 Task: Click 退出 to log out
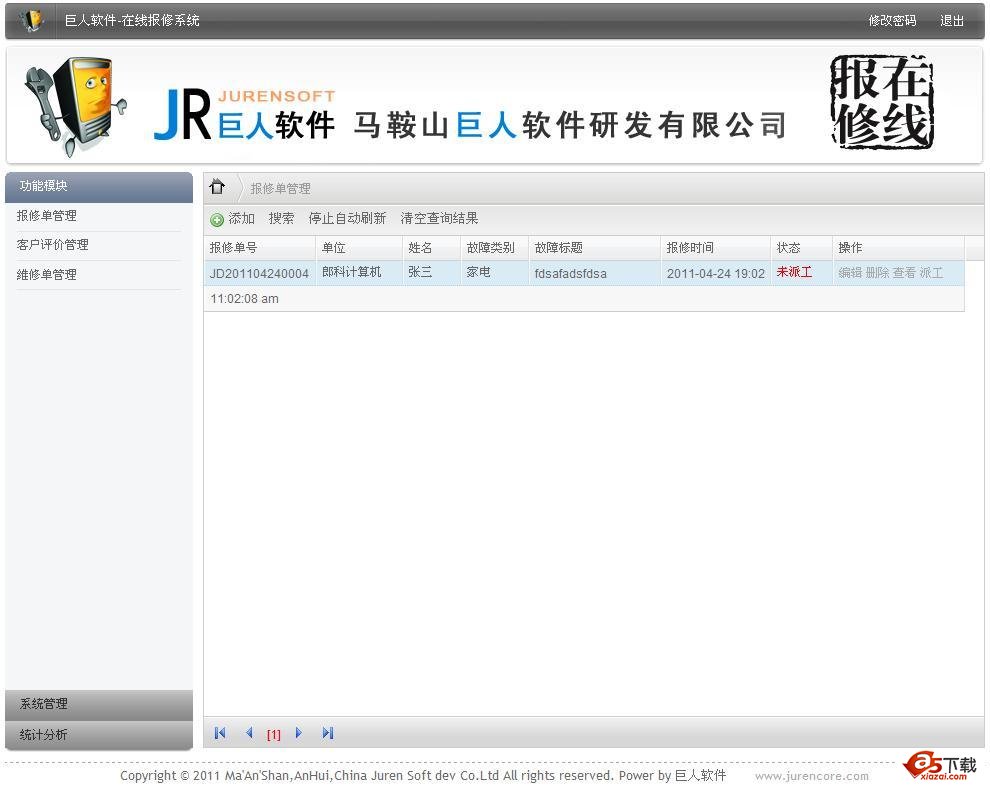click(x=952, y=21)
